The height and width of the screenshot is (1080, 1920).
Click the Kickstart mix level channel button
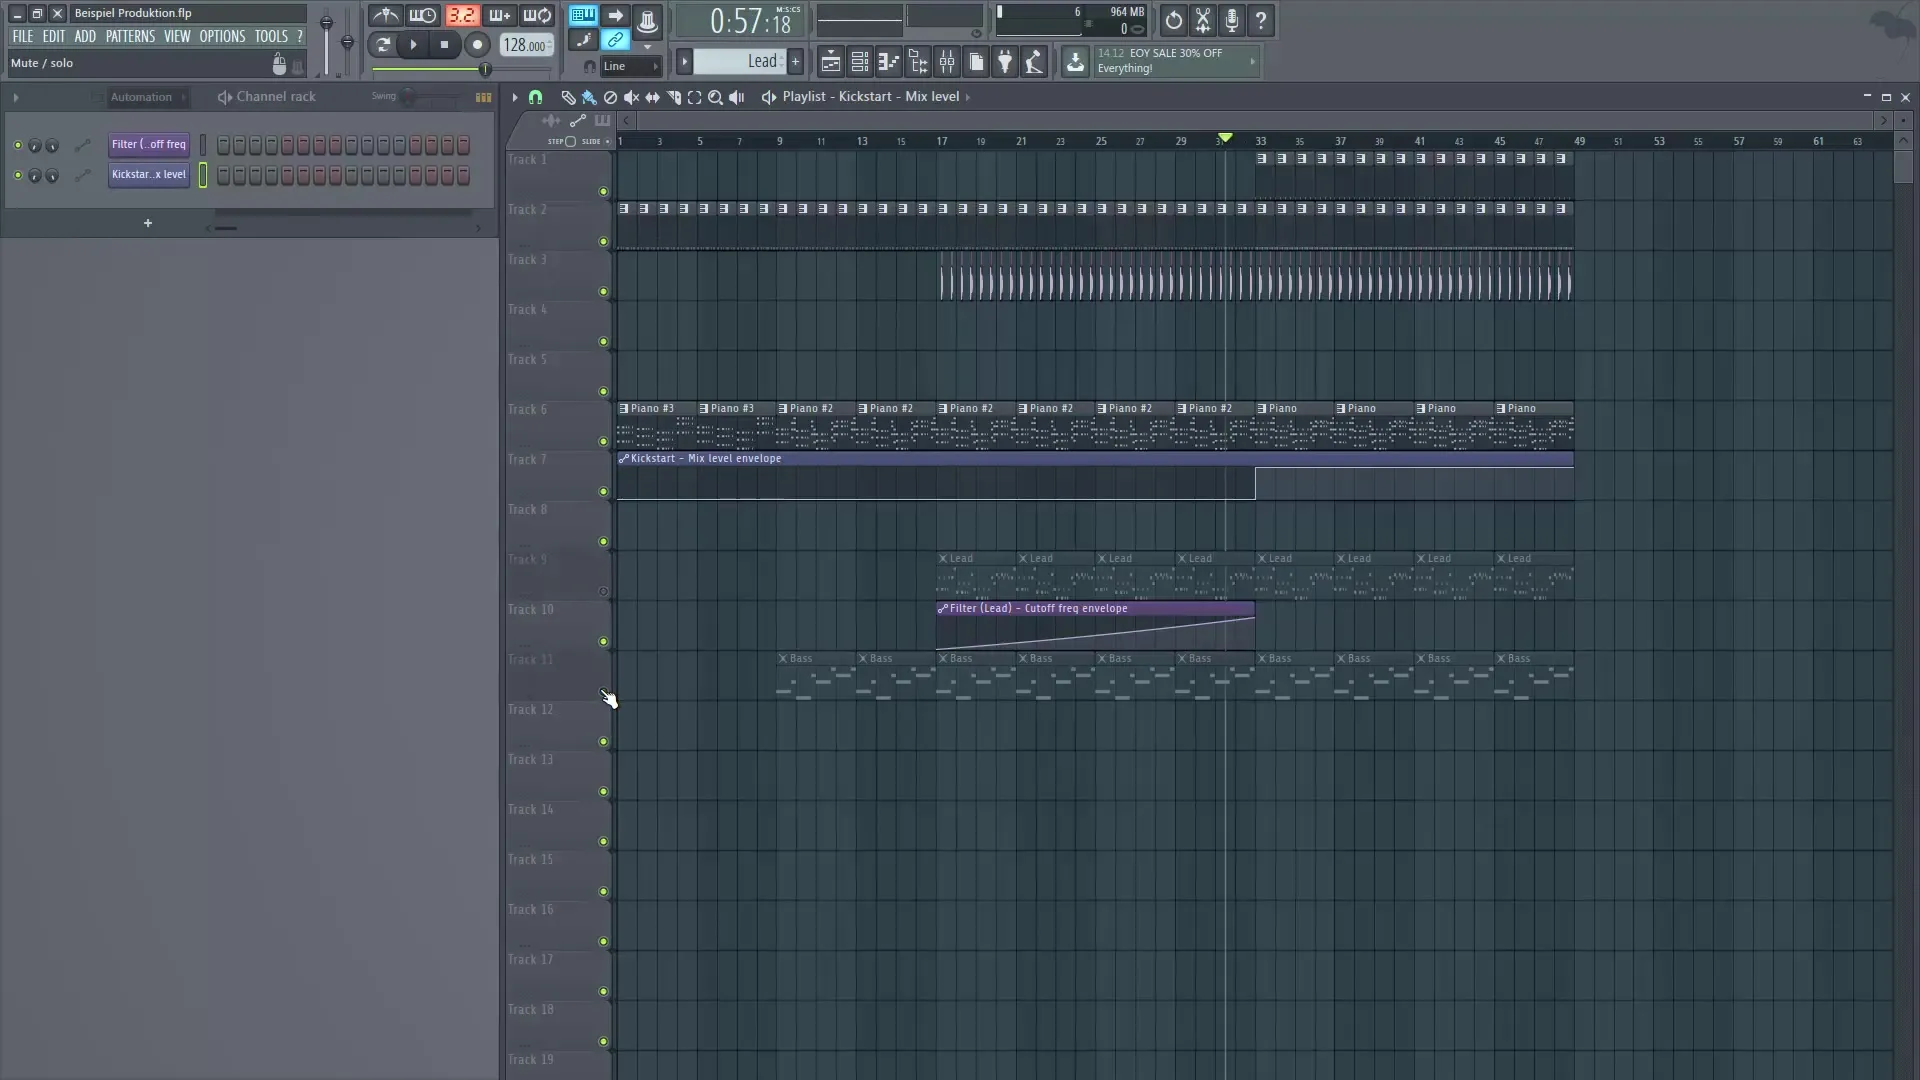click(x=149, y=175)
